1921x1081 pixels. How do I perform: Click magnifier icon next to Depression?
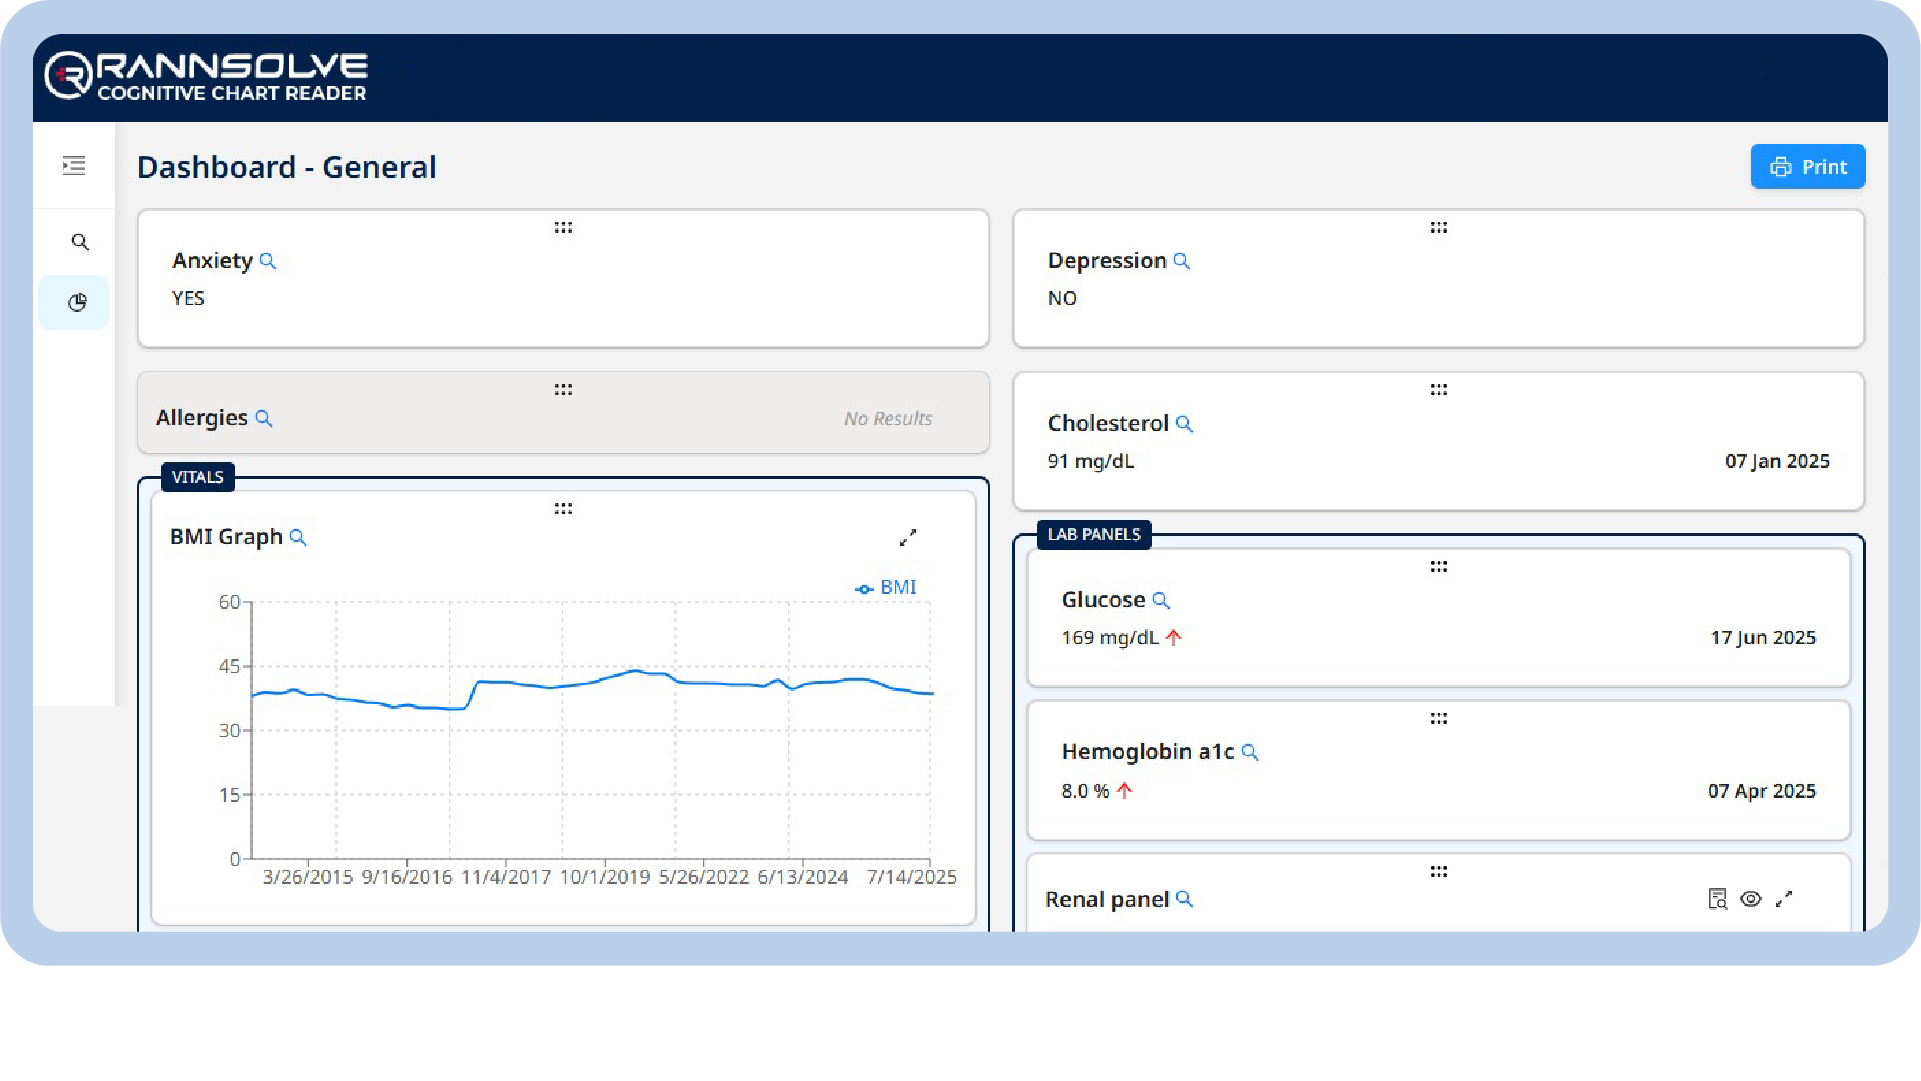(x=1182, y=261)
